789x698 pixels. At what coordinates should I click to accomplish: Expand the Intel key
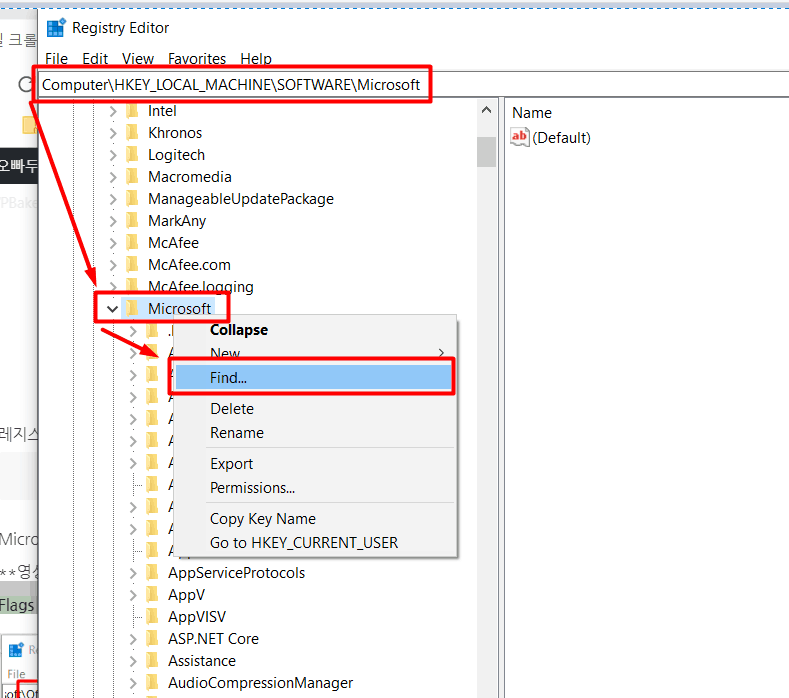[113, 111]
